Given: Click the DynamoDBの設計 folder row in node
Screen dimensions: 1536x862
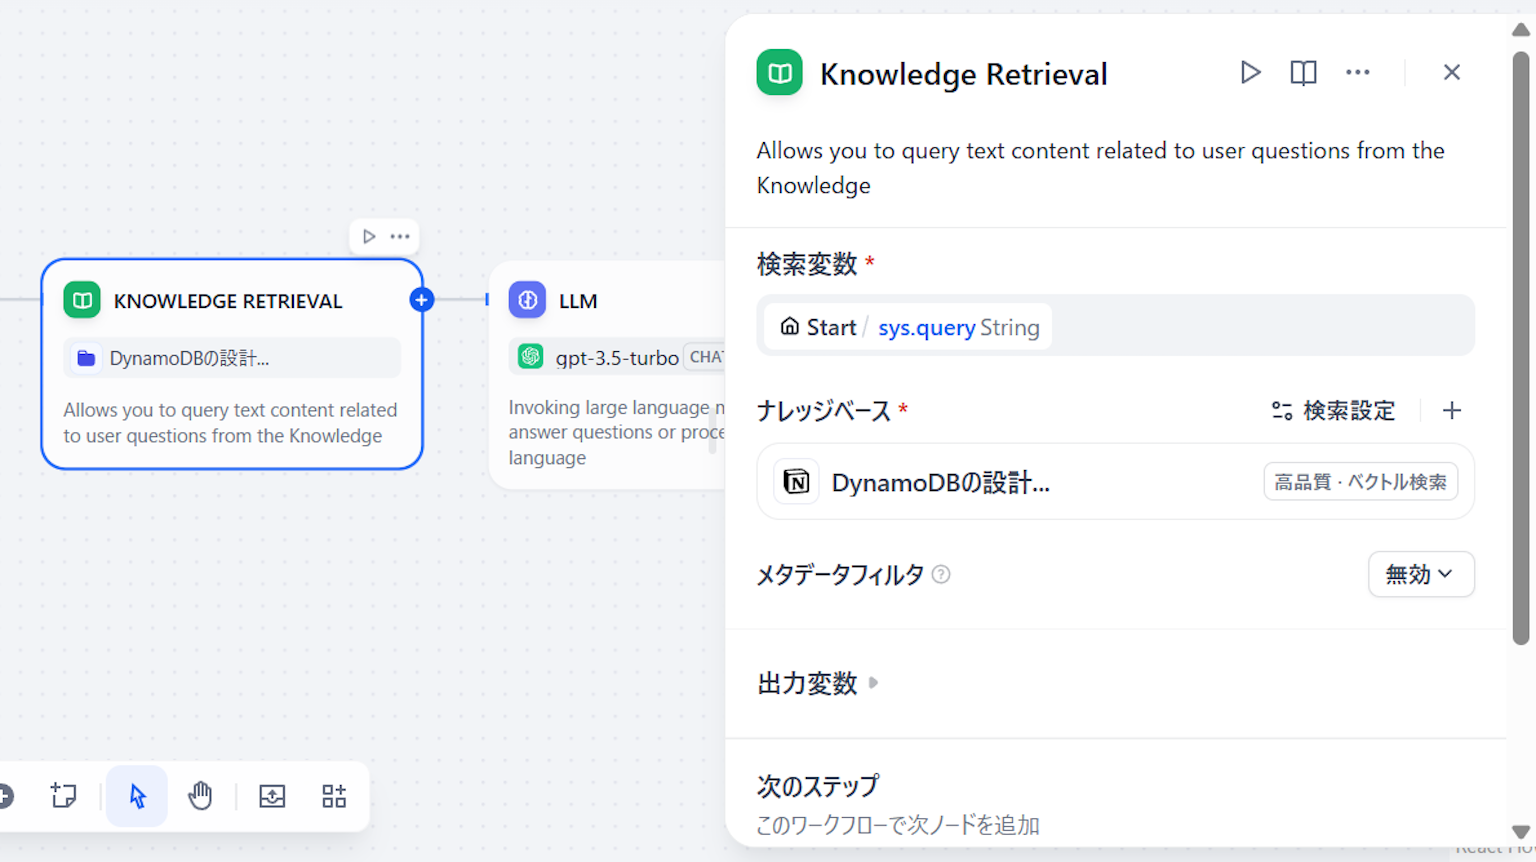Looking at the screenshot, I should (232, 358).
